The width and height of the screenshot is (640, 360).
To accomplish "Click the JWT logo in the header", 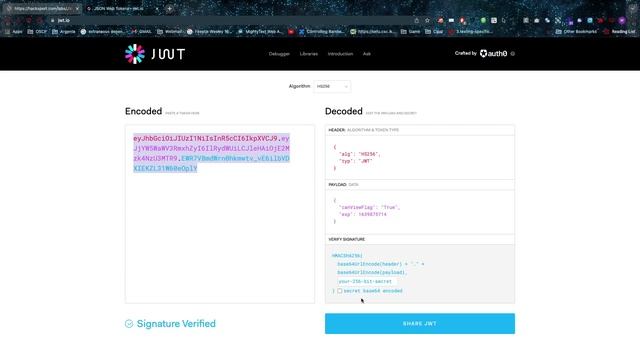I will (x=155, y=54).
